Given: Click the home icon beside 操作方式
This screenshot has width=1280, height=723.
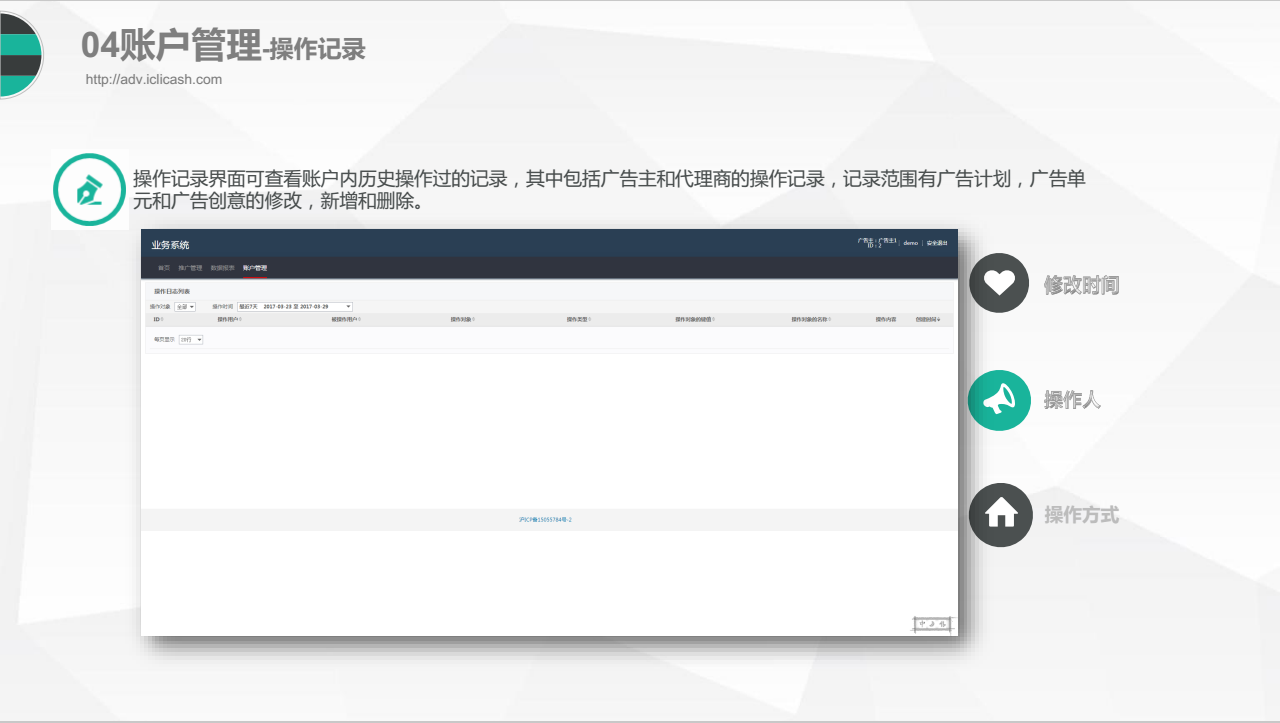Looking at the screenshot, I should point(1000,516).
